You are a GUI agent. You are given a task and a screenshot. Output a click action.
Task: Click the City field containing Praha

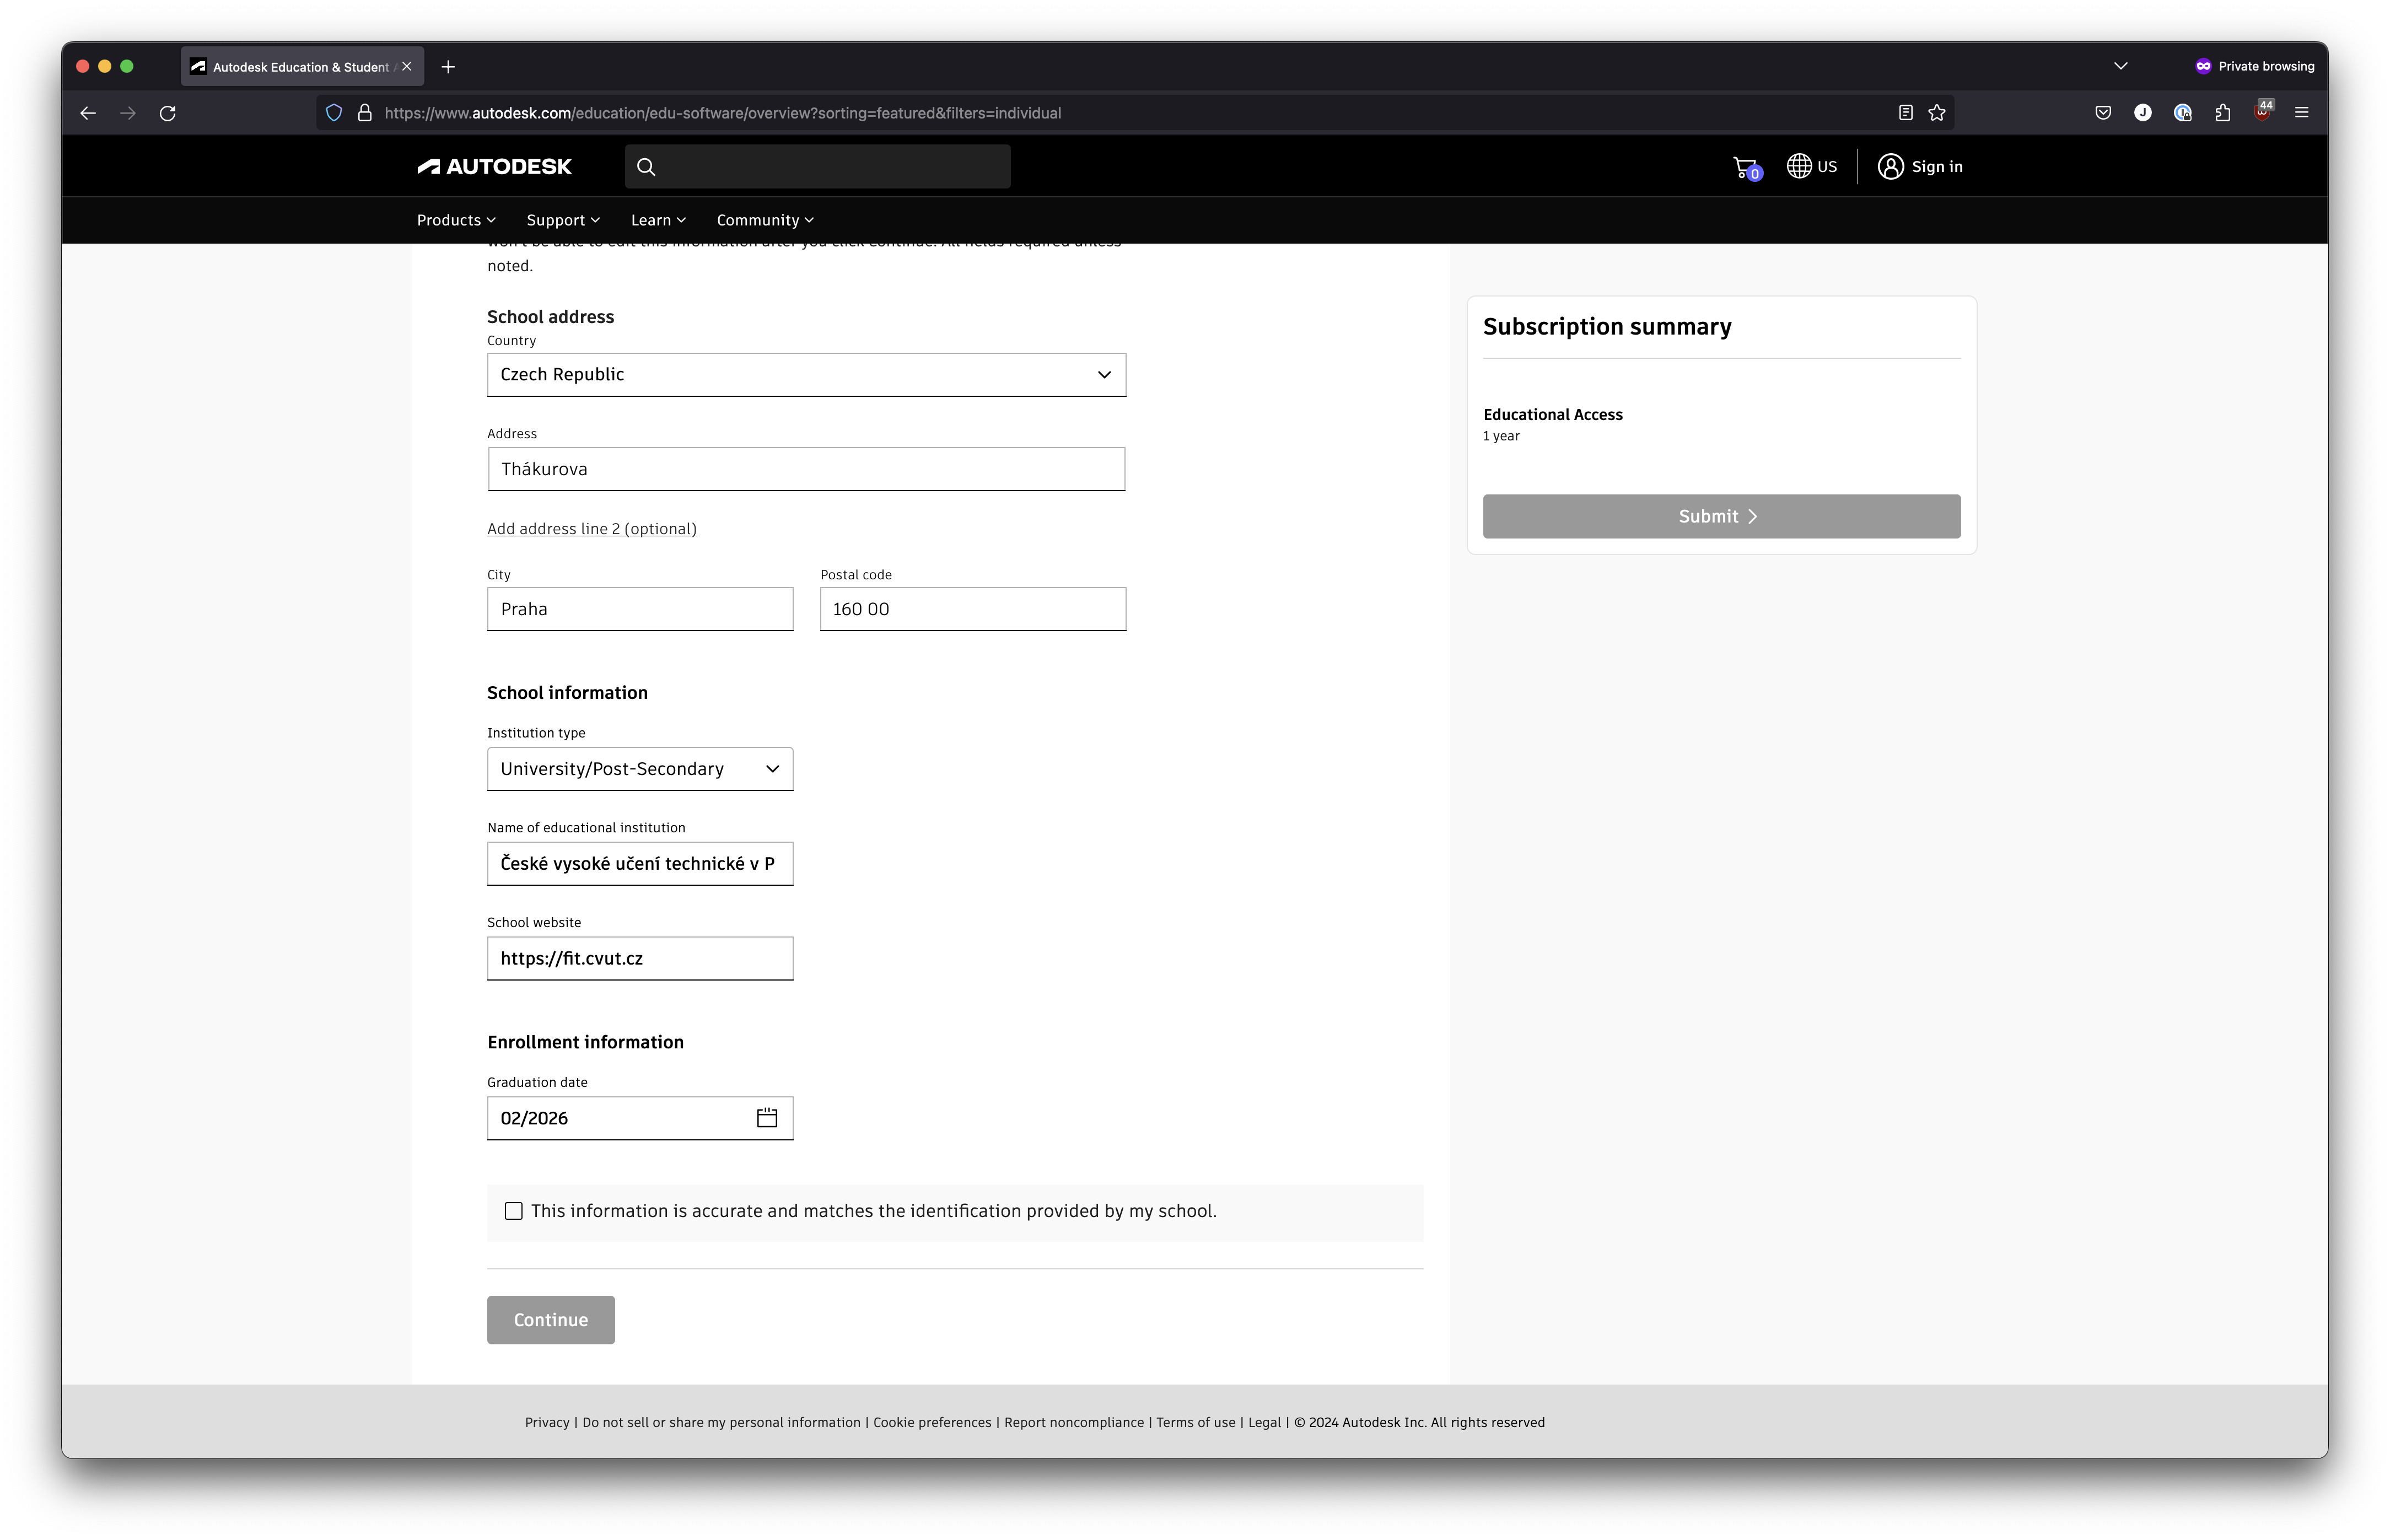(x=640, y=609)
